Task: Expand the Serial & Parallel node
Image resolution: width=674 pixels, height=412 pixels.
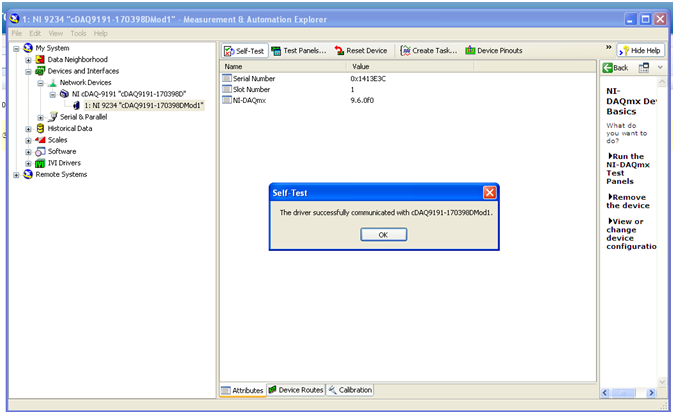Action: click(40, 117)
